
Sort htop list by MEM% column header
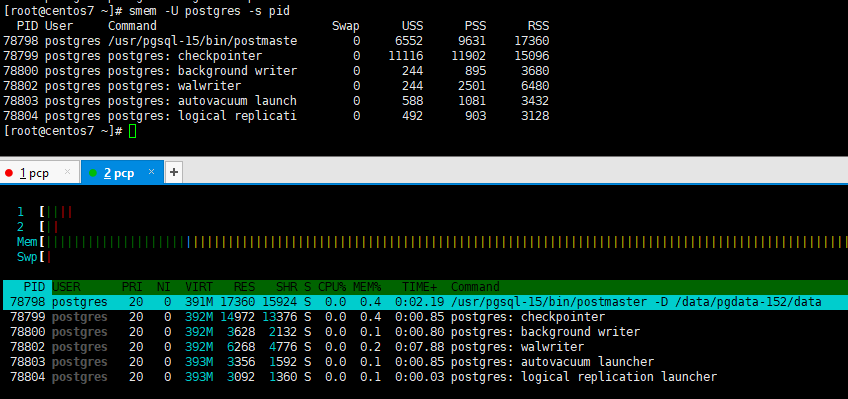367,287
